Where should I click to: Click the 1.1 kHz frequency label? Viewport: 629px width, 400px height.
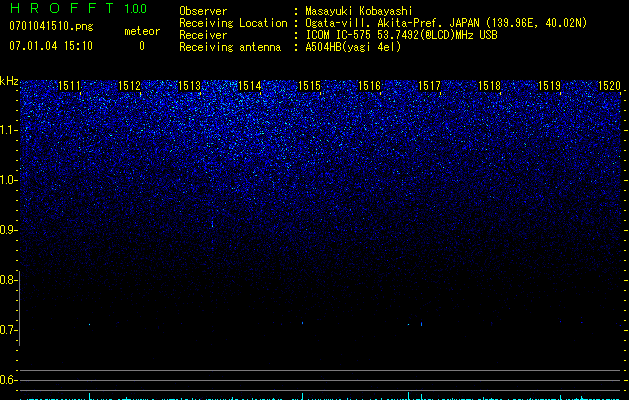[x=8, y=130]
